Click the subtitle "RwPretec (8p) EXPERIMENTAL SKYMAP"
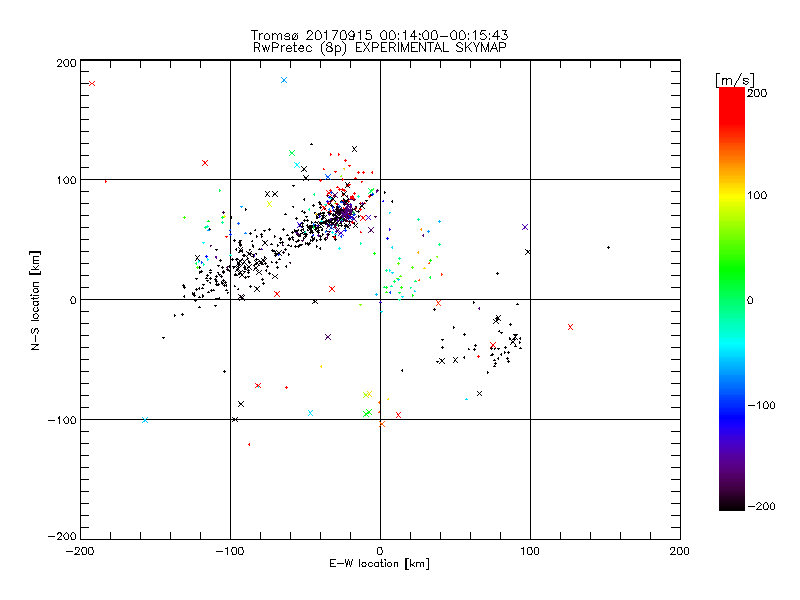 tap(380, 47)
